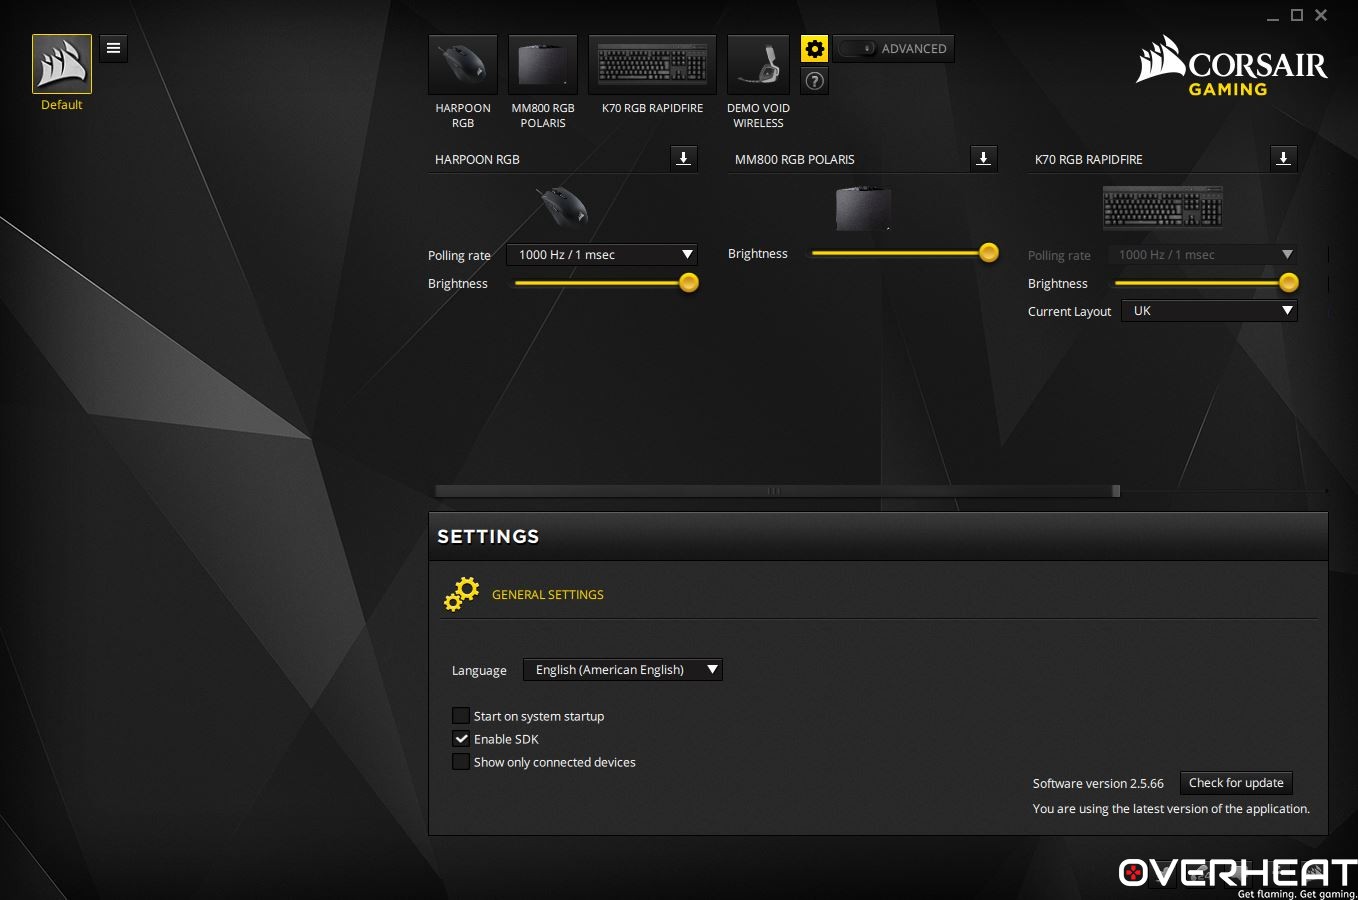Select the MM800 RGB POLARIS mousepad icon
This screenshot has width=1358, height=900.
point(543,66)
